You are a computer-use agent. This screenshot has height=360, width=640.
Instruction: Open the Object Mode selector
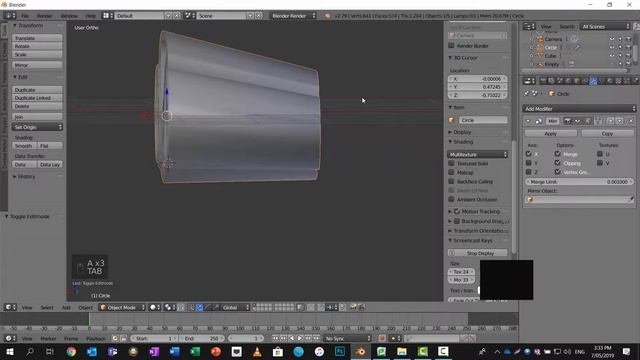(x=122, y=307)
